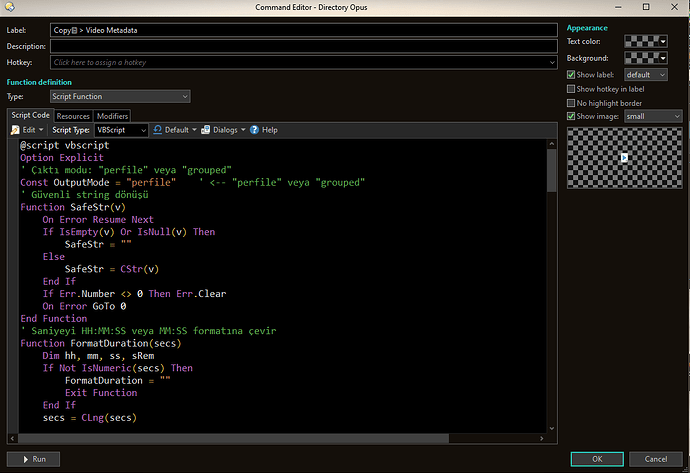
Task: Click the Default settings icon
Action: click(158, 130)
